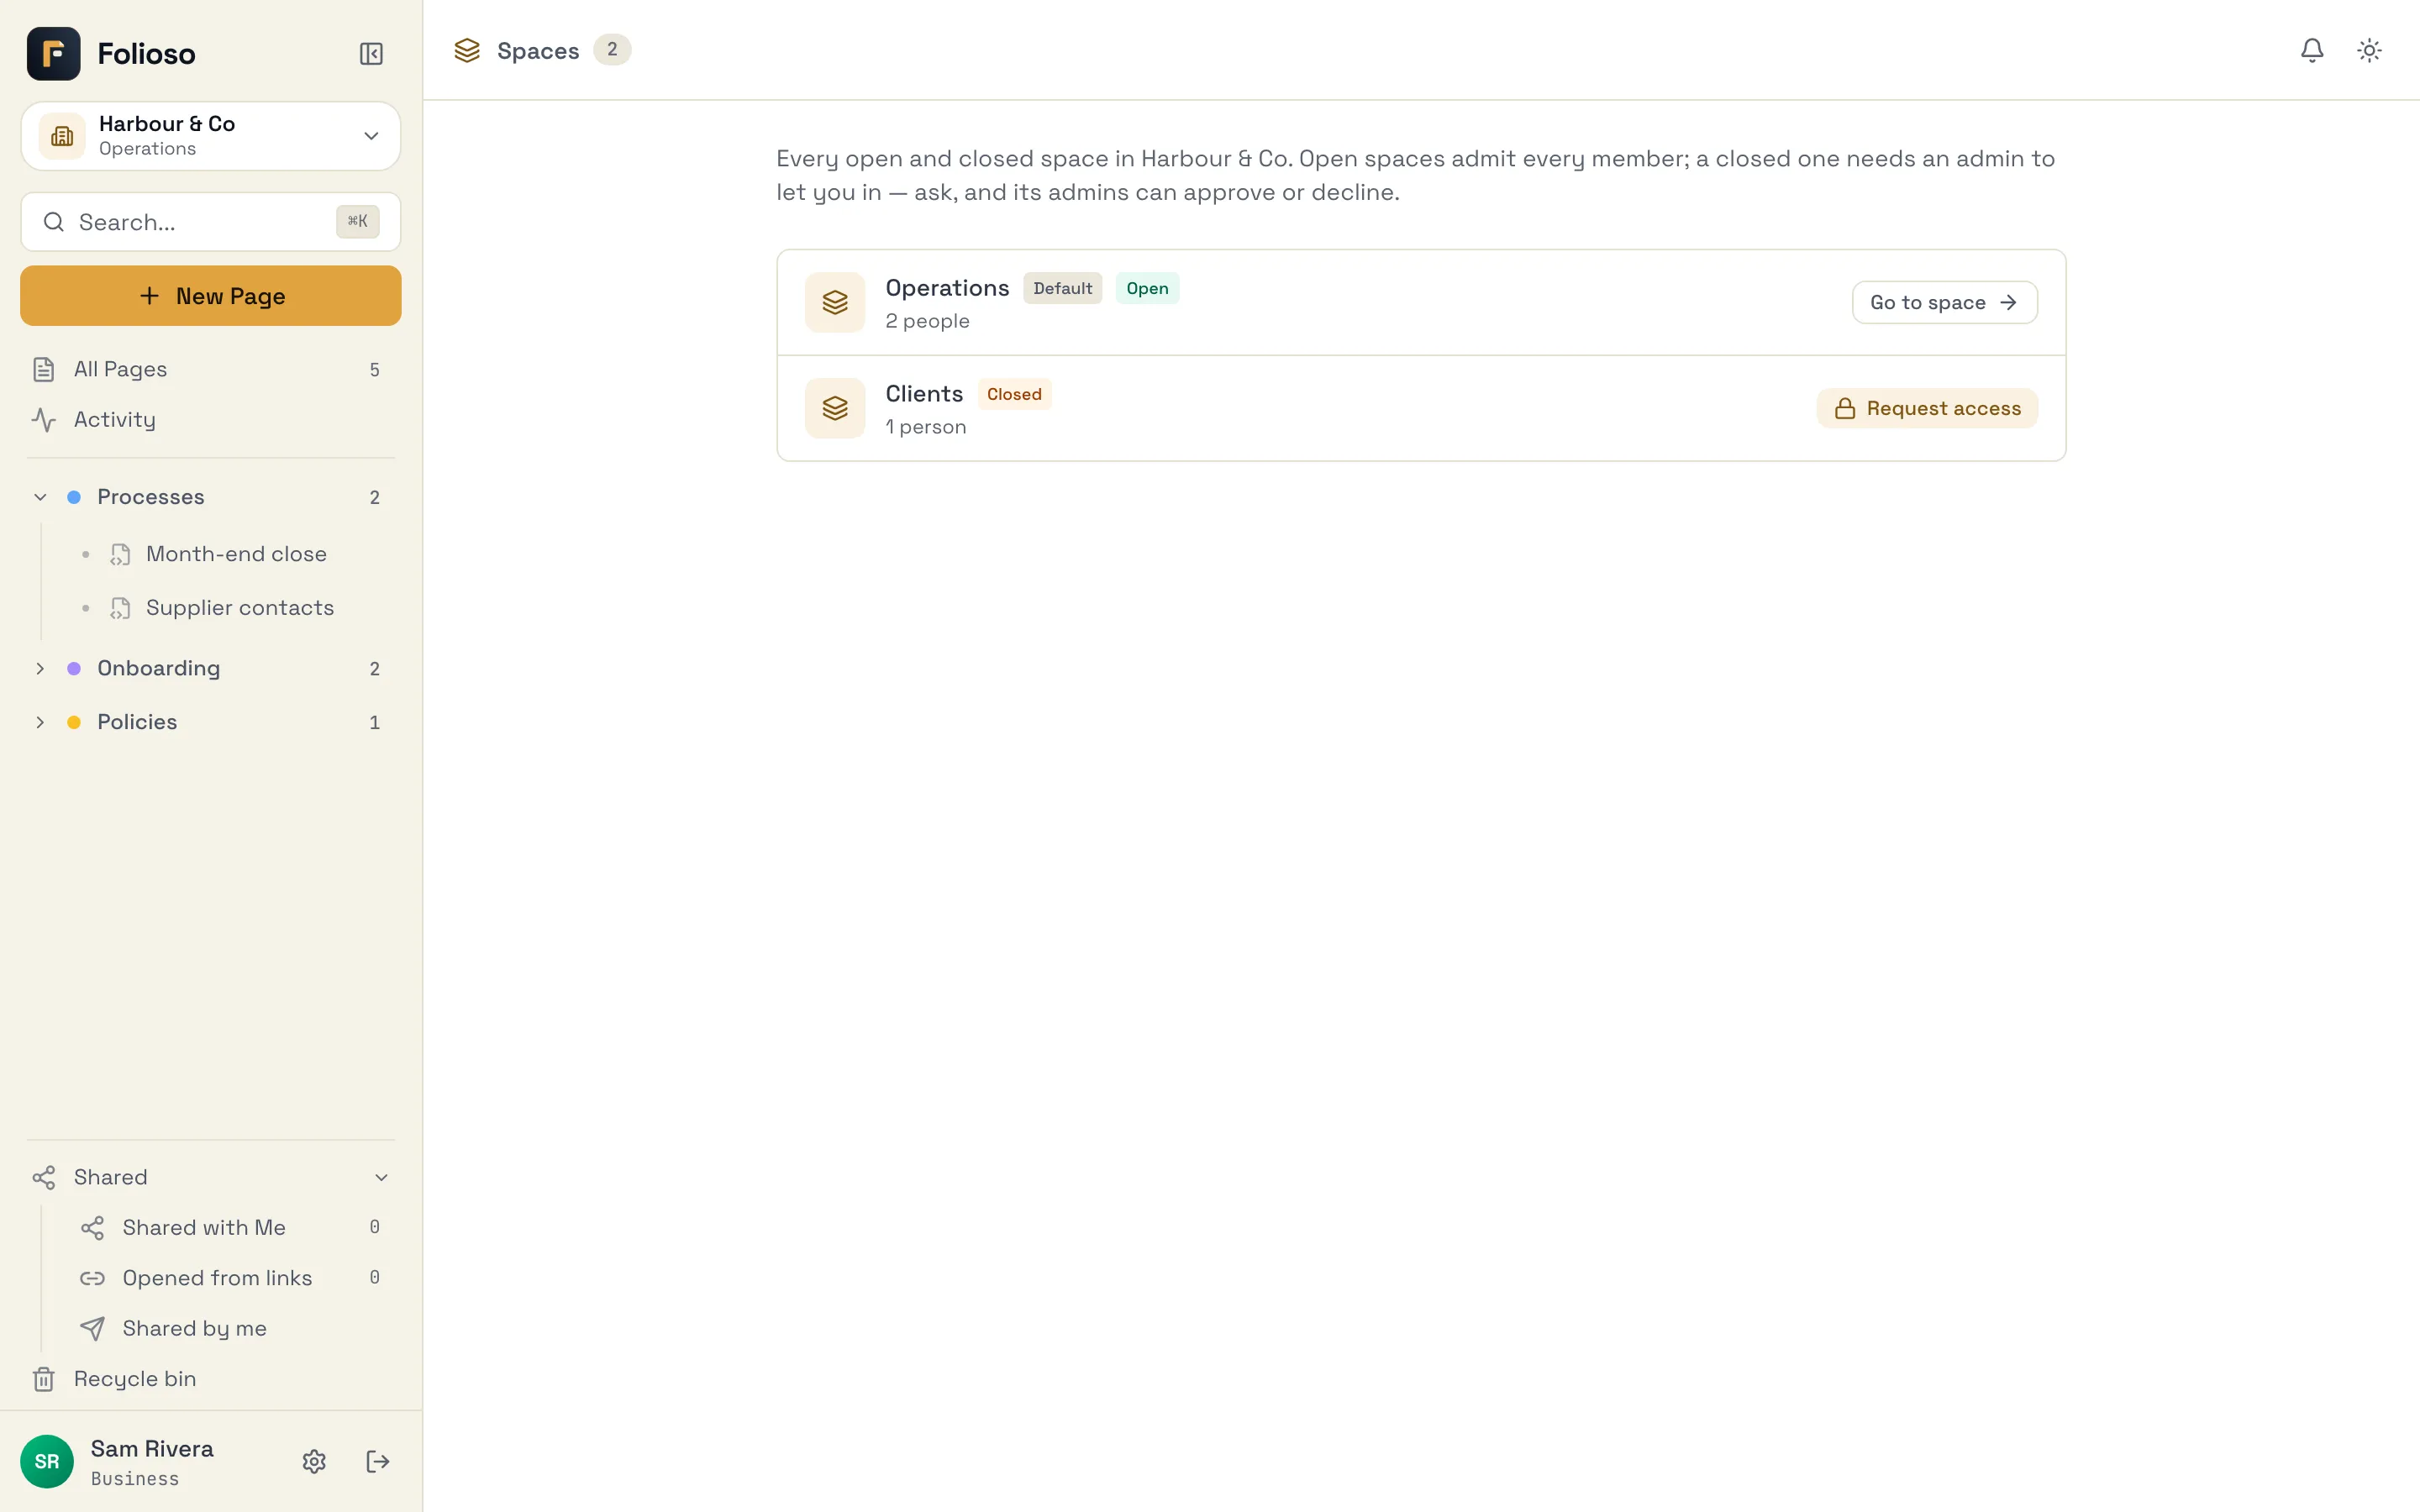Toggle the light theme sun icon

2368,50
